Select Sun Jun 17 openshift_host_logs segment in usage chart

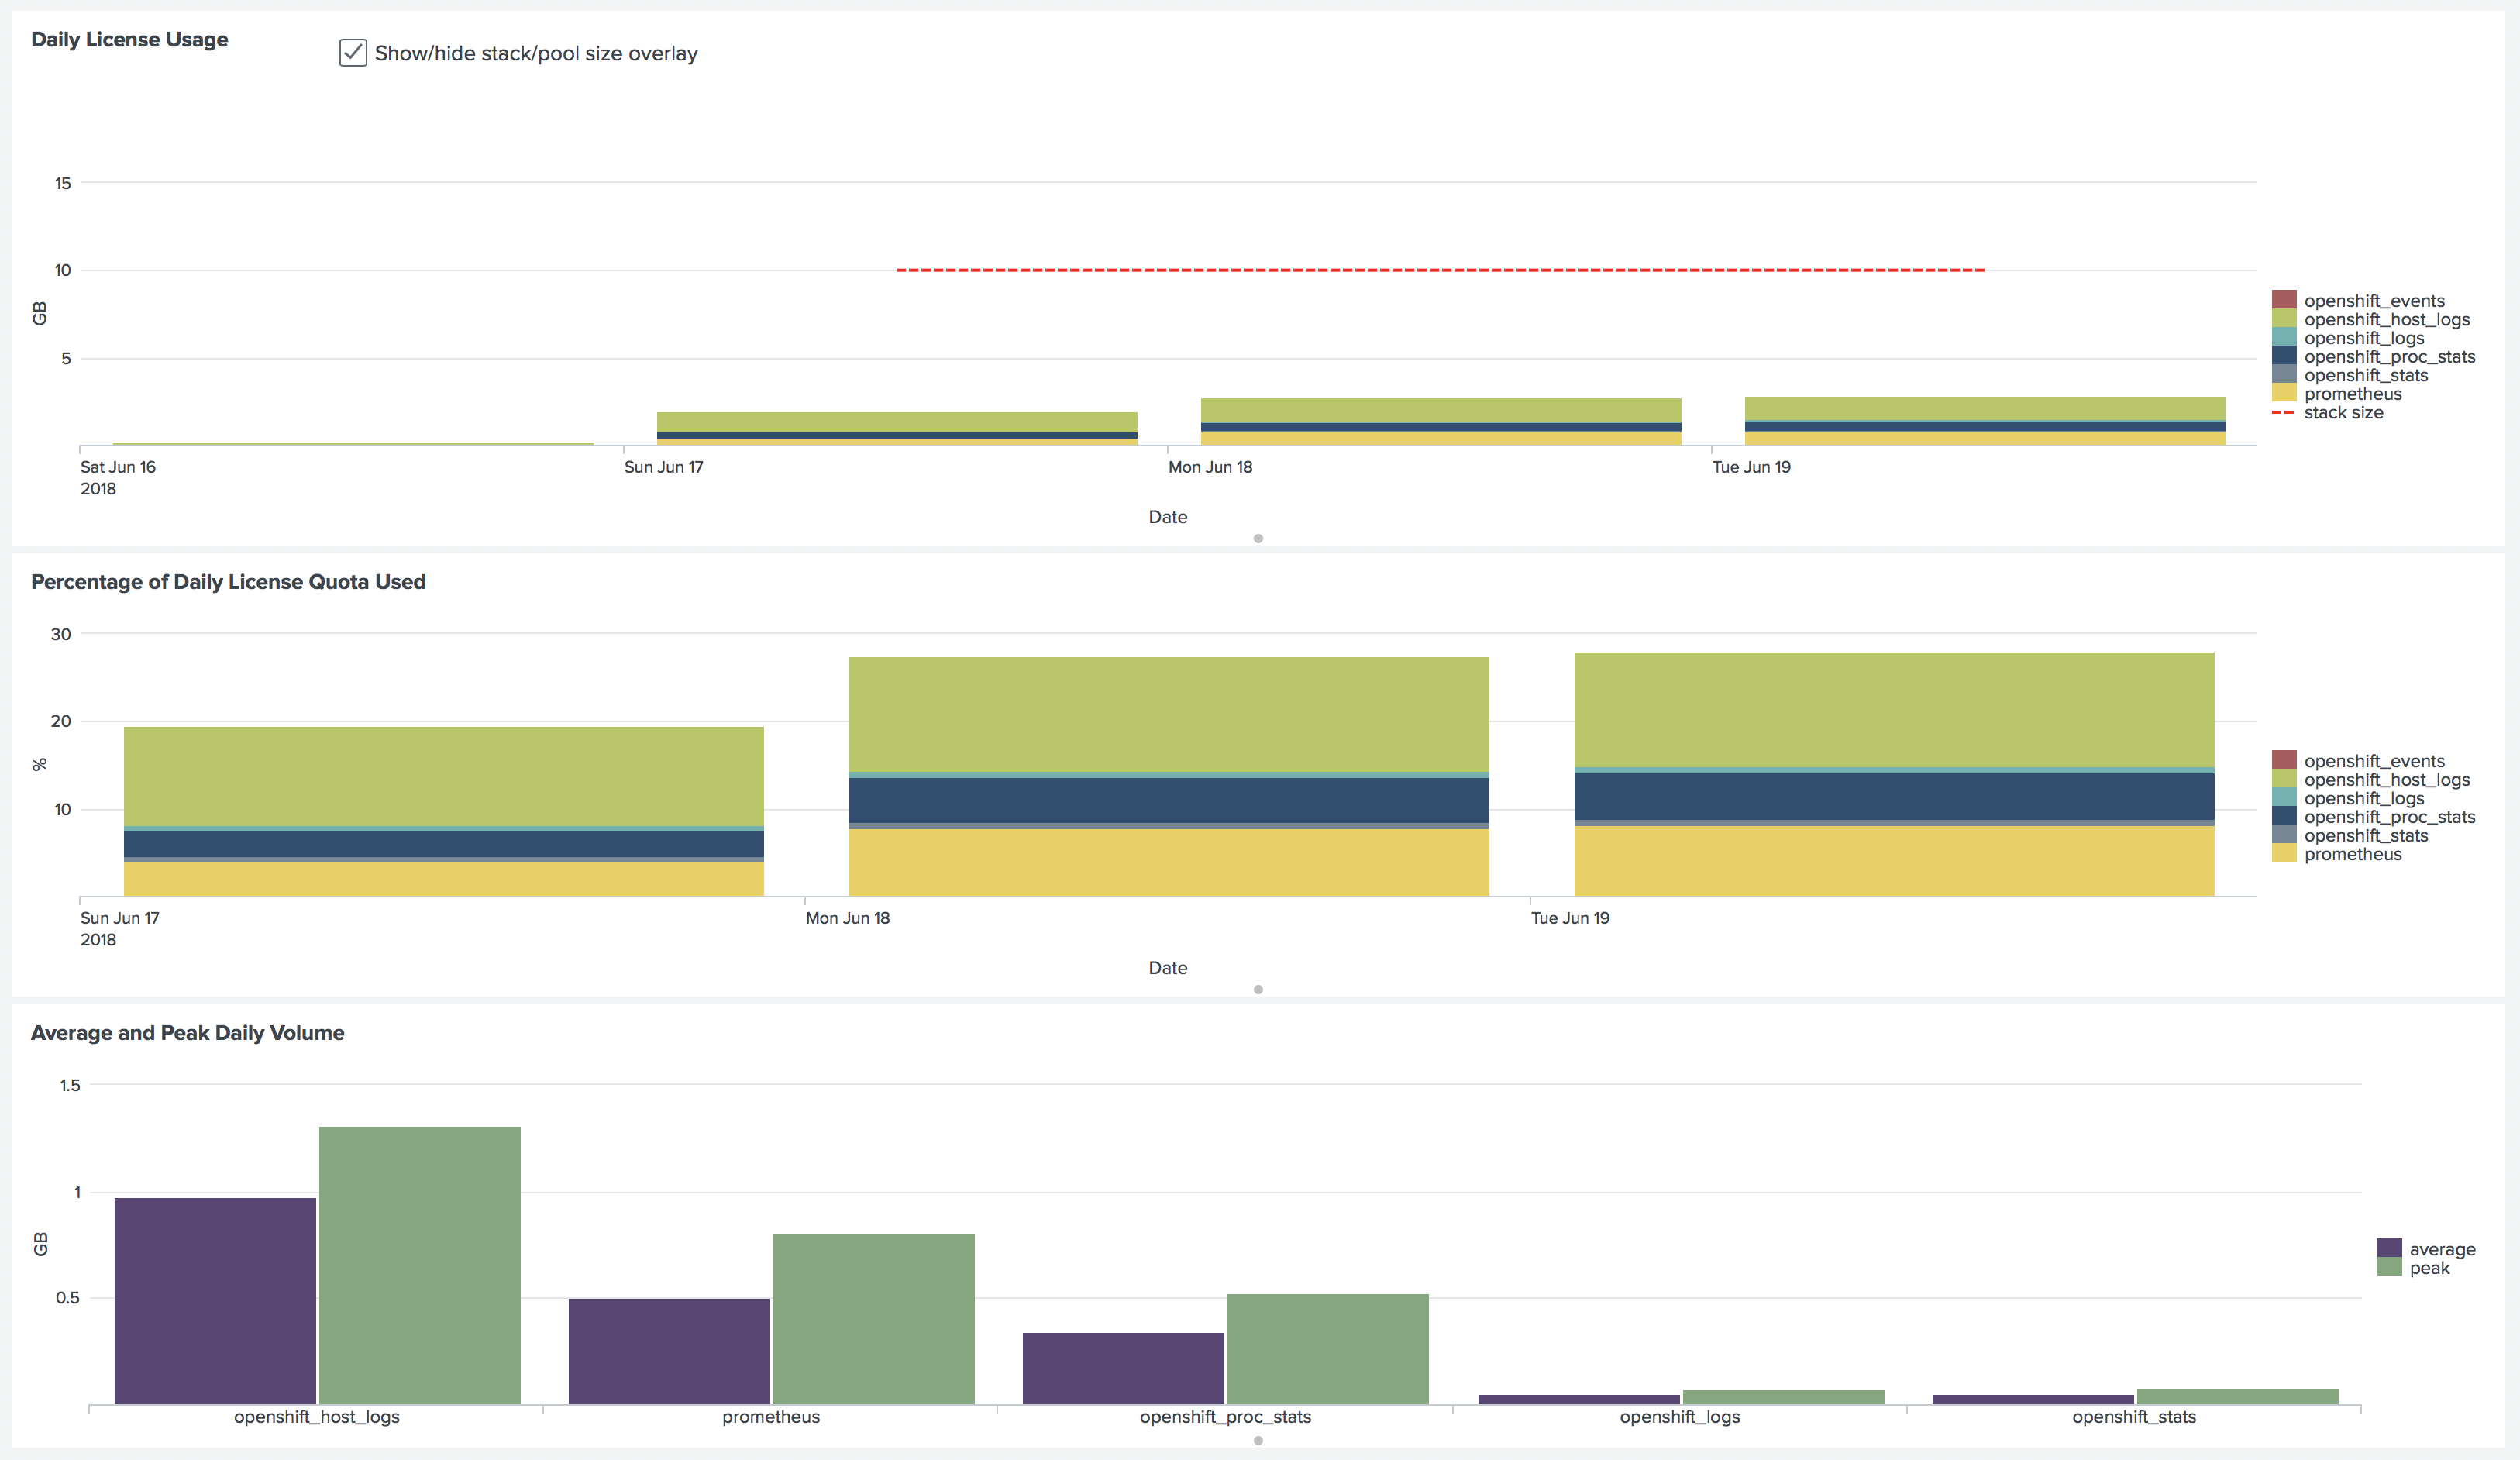[897, 422]
